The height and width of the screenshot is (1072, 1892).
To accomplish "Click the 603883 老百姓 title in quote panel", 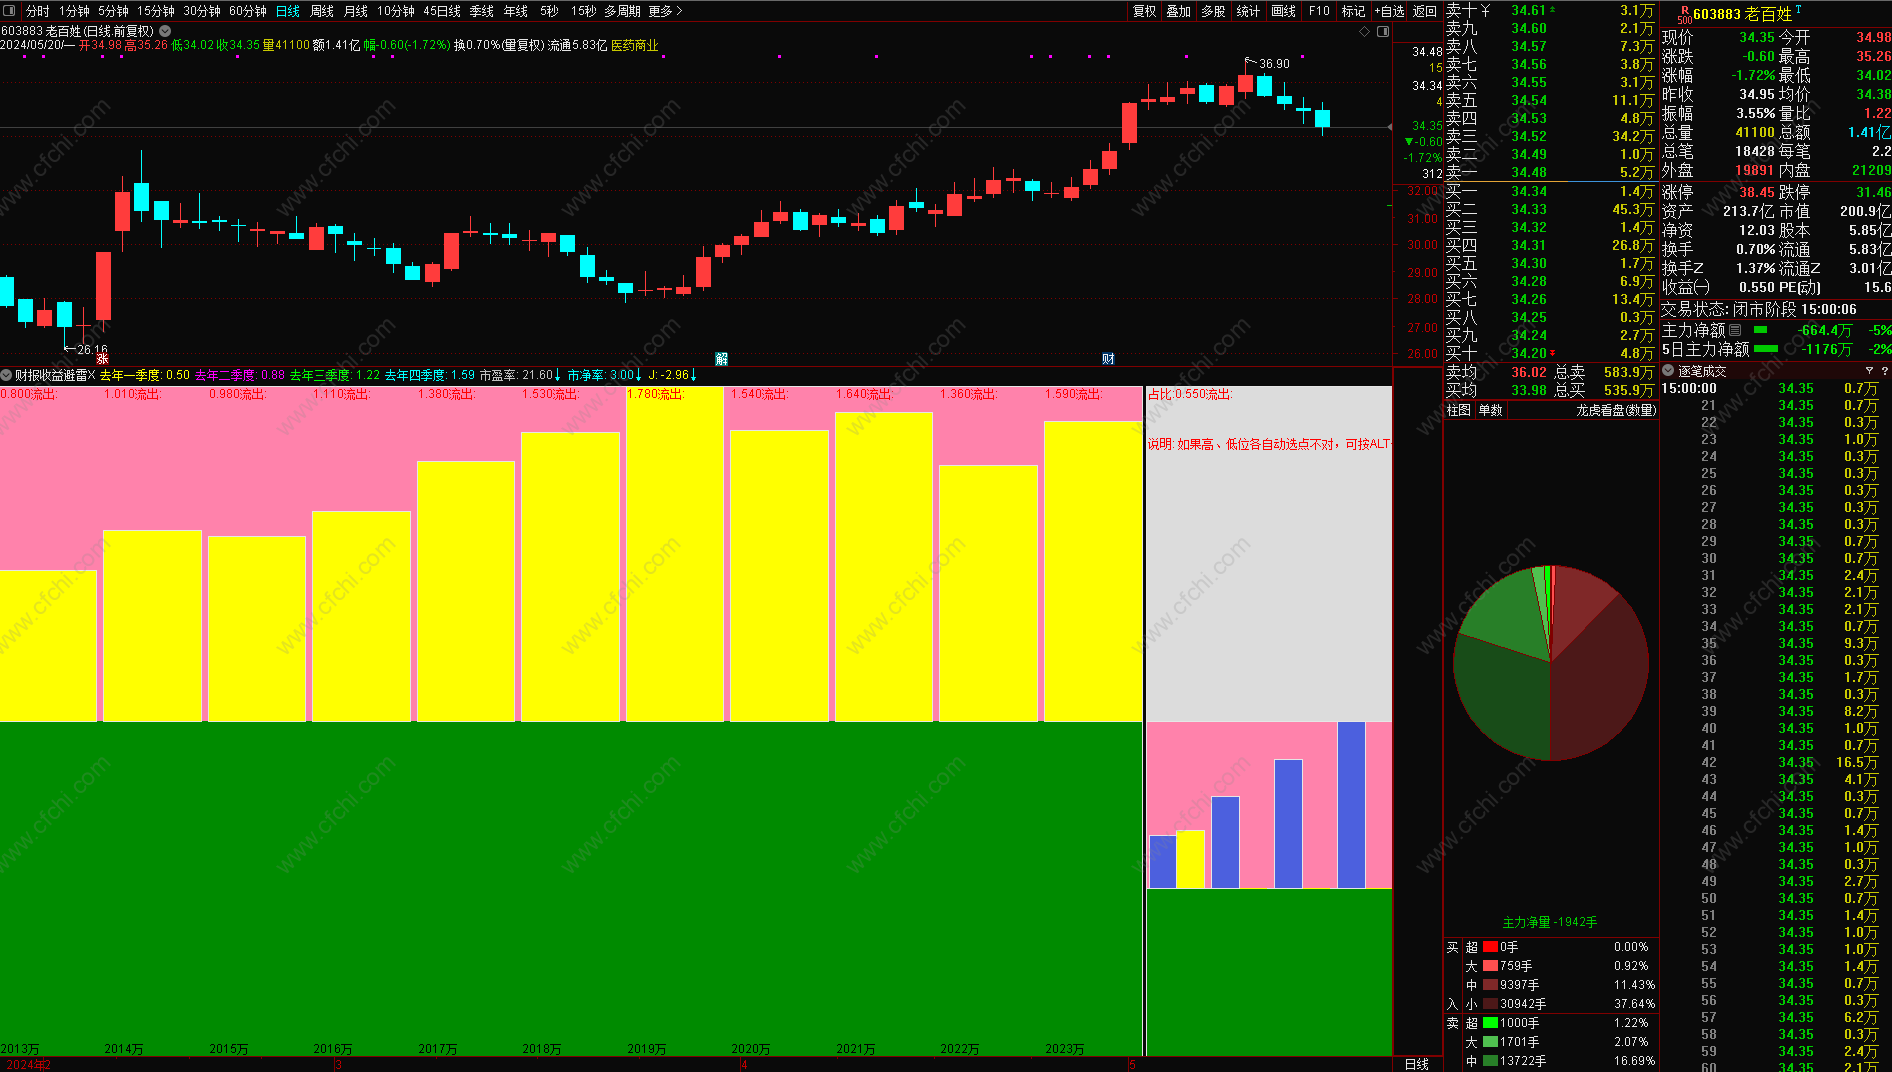I will 1743,14.
